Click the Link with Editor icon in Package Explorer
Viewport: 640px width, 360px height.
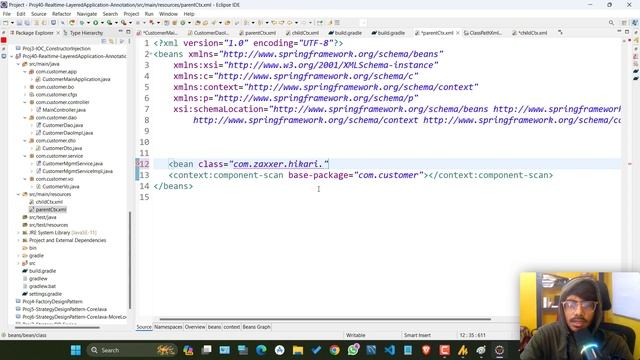click(111, 41)
